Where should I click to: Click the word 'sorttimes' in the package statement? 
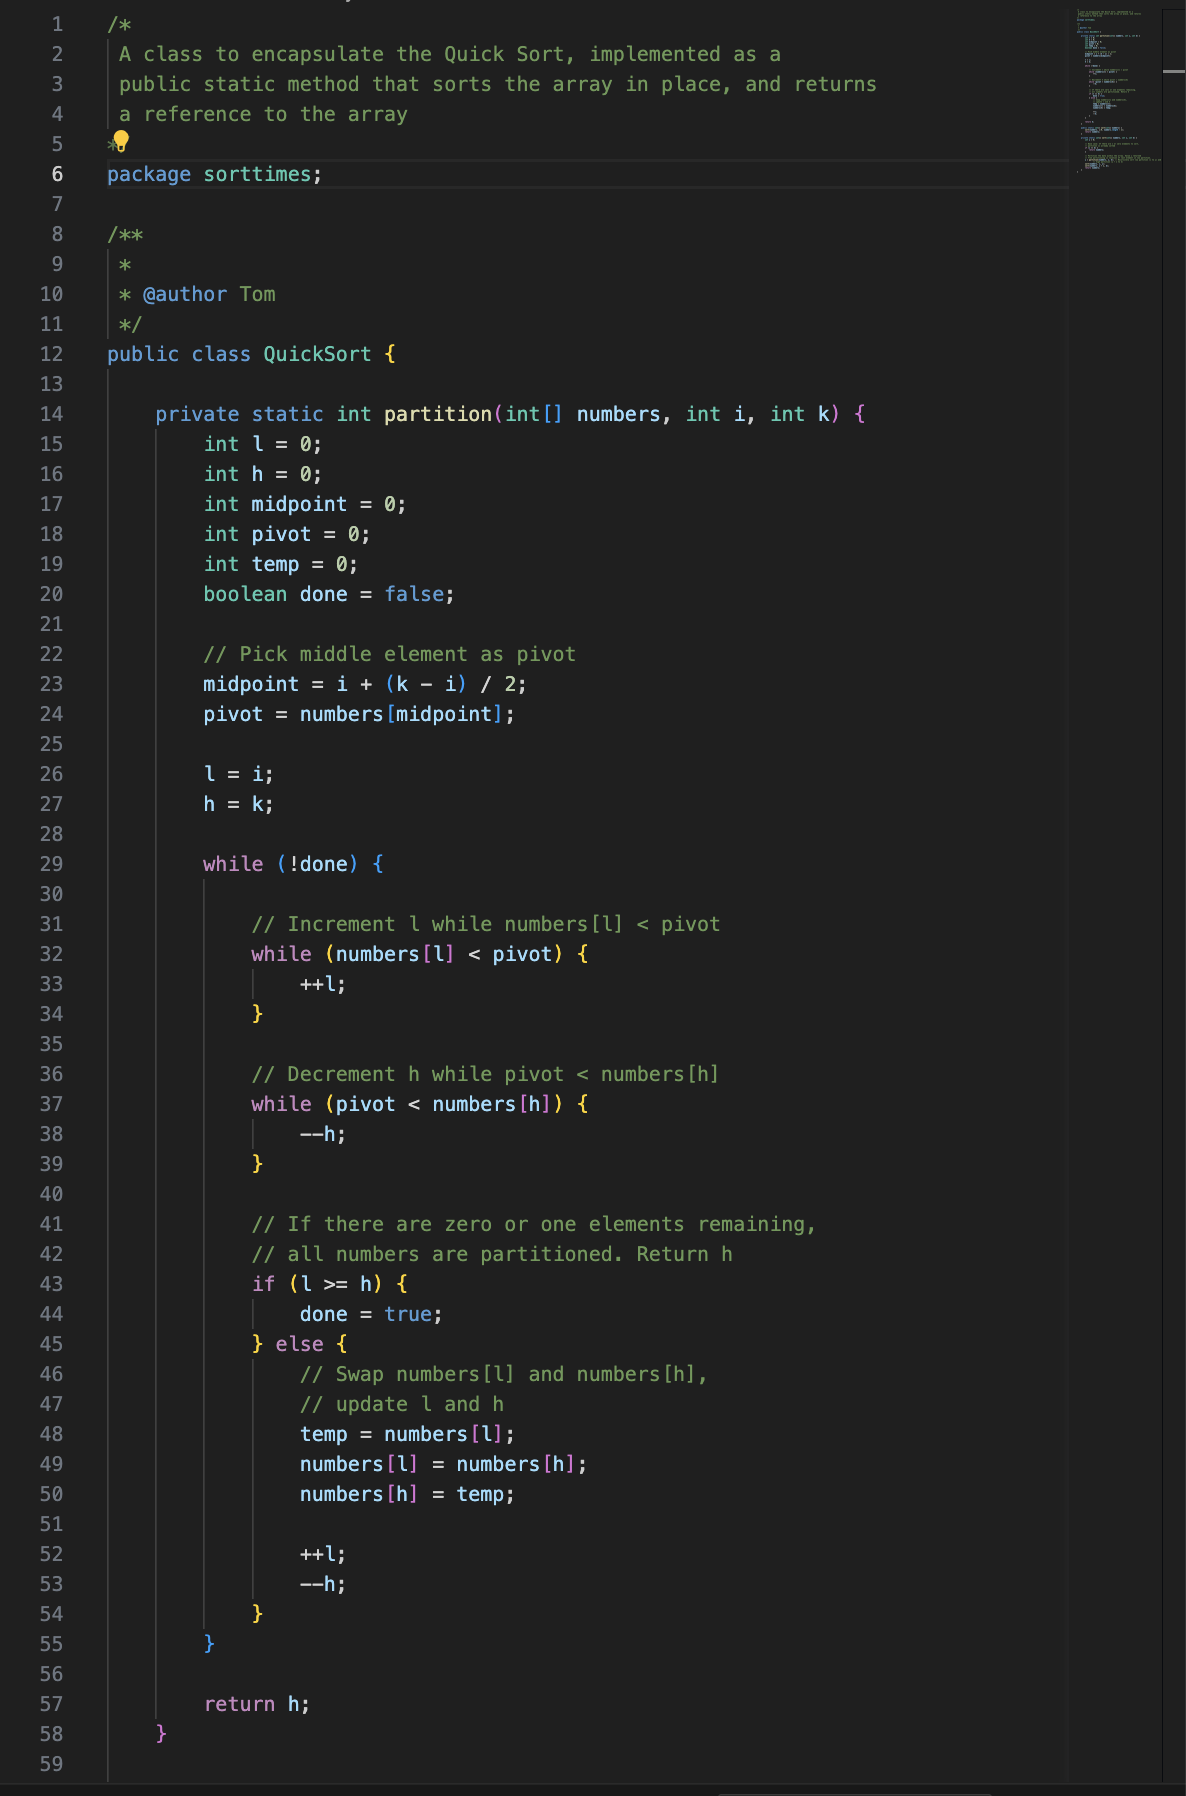(x=257, y=174)
